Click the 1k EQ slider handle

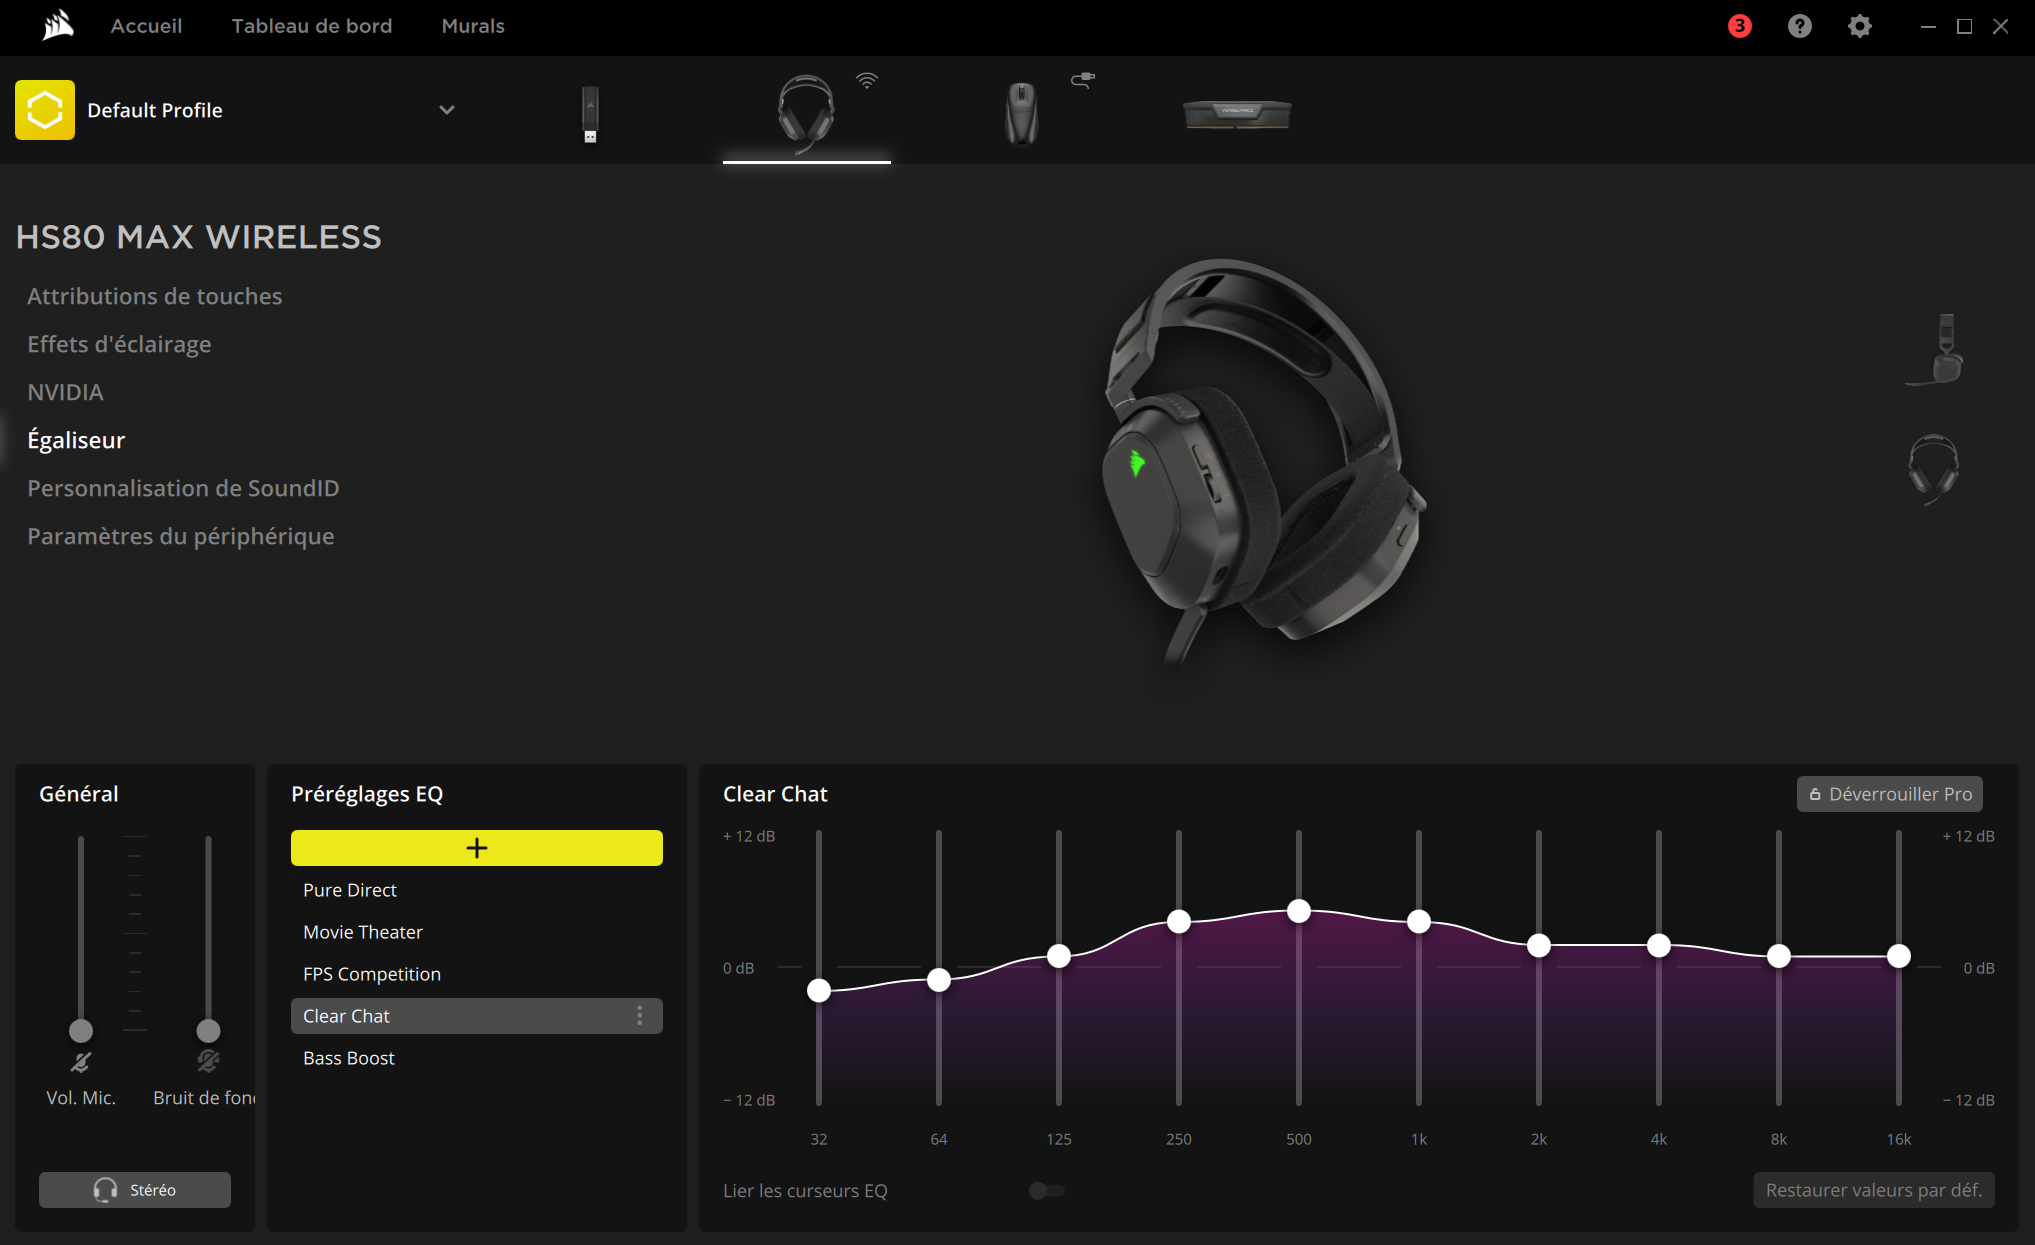[1419, 921]
